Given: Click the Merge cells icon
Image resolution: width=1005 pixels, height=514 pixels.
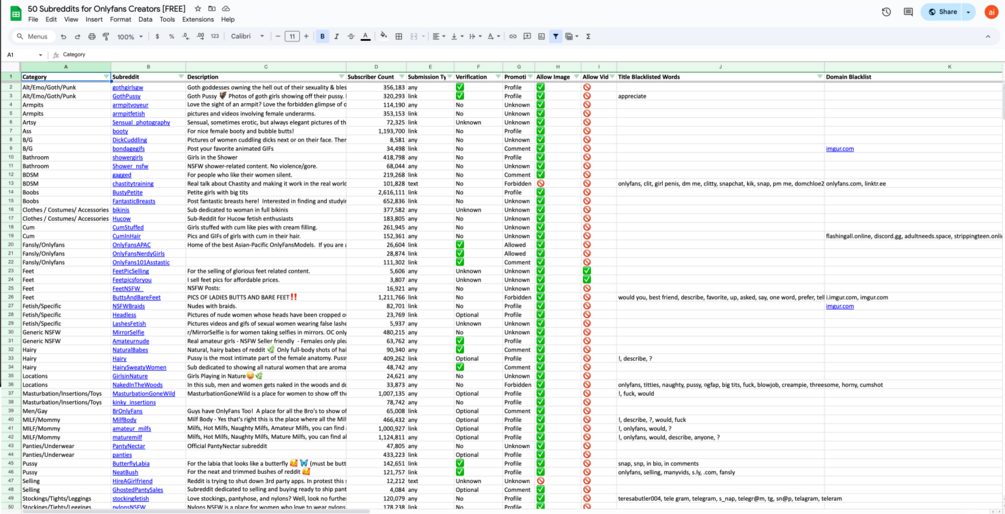Looking at the screenshot, I should click(x=415, y=37).
